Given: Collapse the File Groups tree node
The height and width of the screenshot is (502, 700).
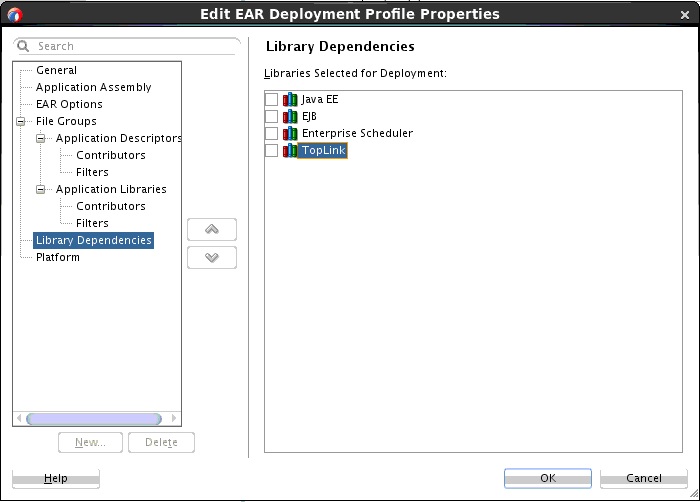Looking at the screenshot, I should pos(21,121).
